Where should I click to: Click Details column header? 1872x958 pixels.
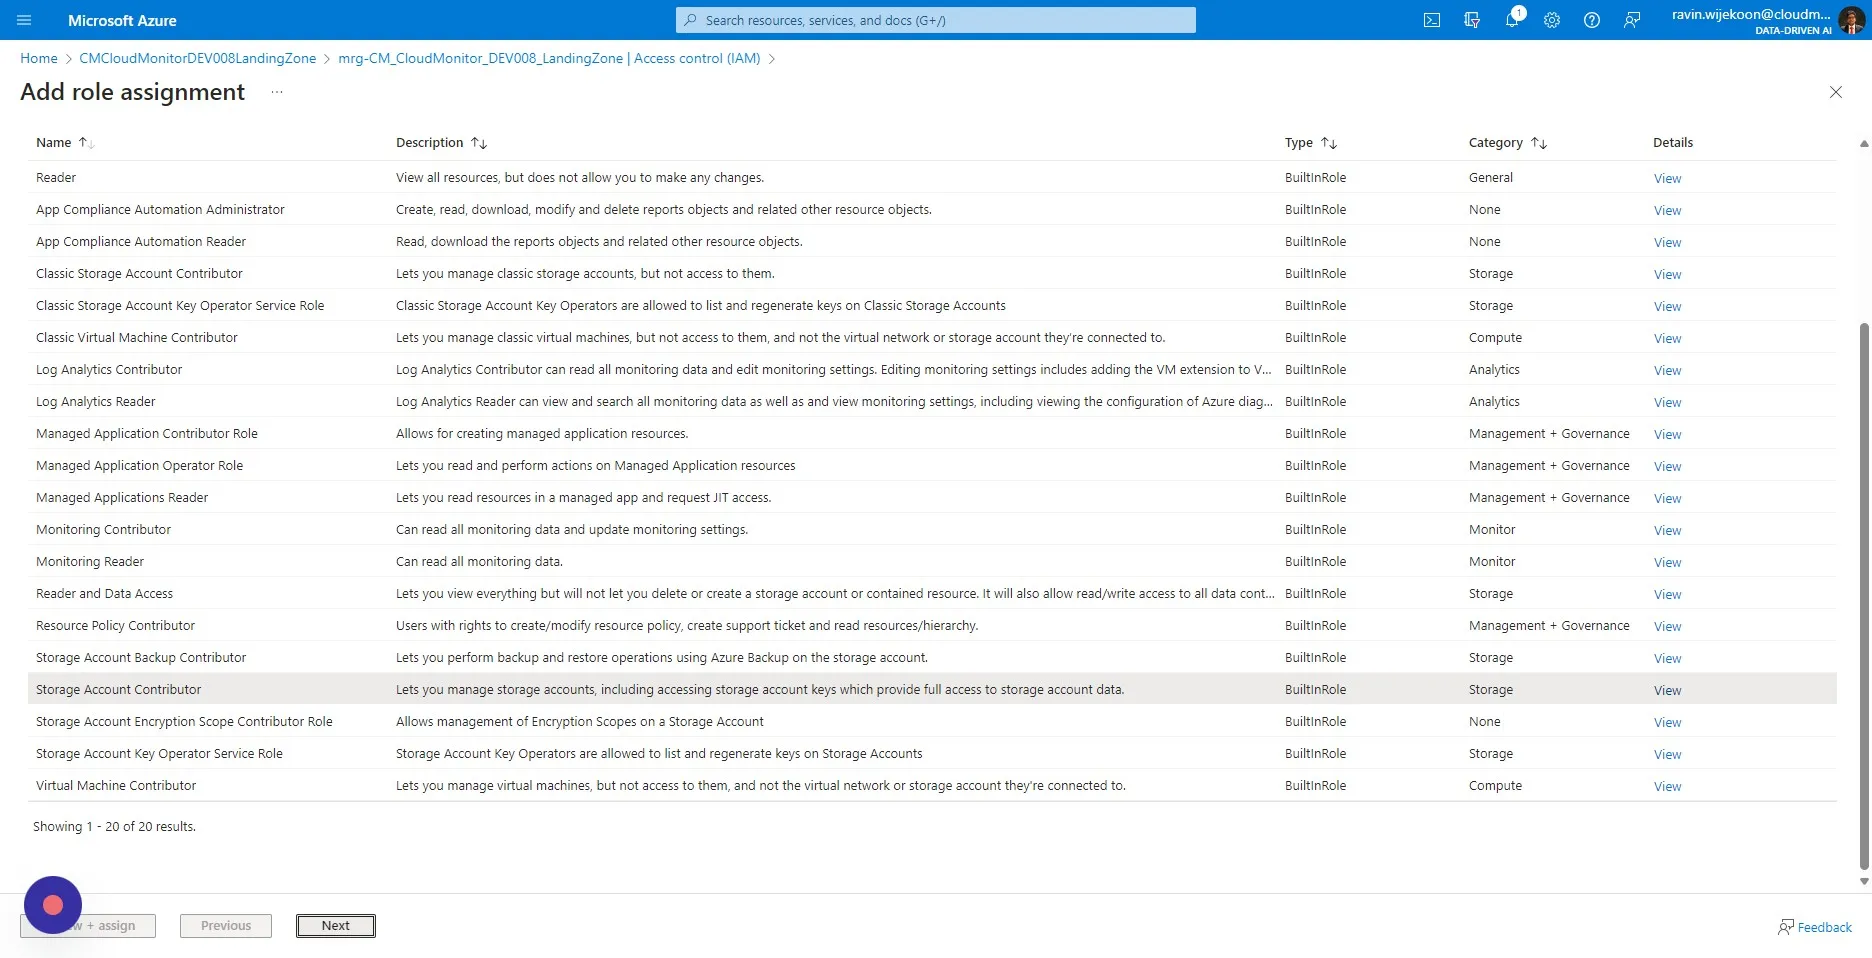click(x=1673, y=143)
